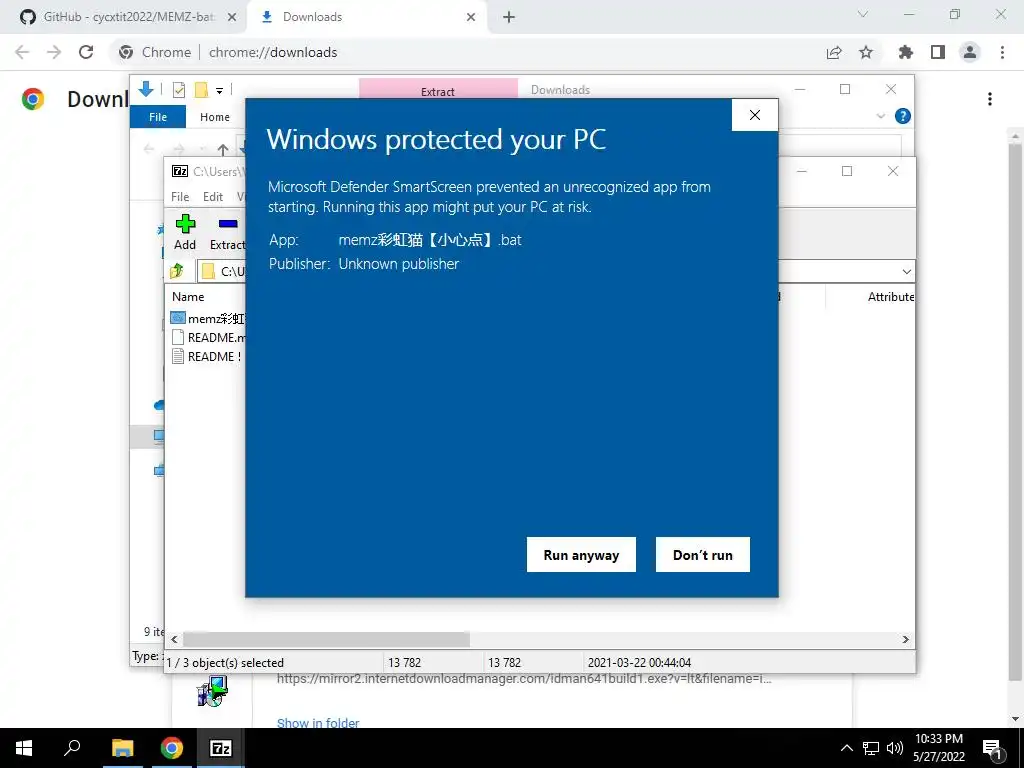Bookmark this page with star icon

(866, 52)
